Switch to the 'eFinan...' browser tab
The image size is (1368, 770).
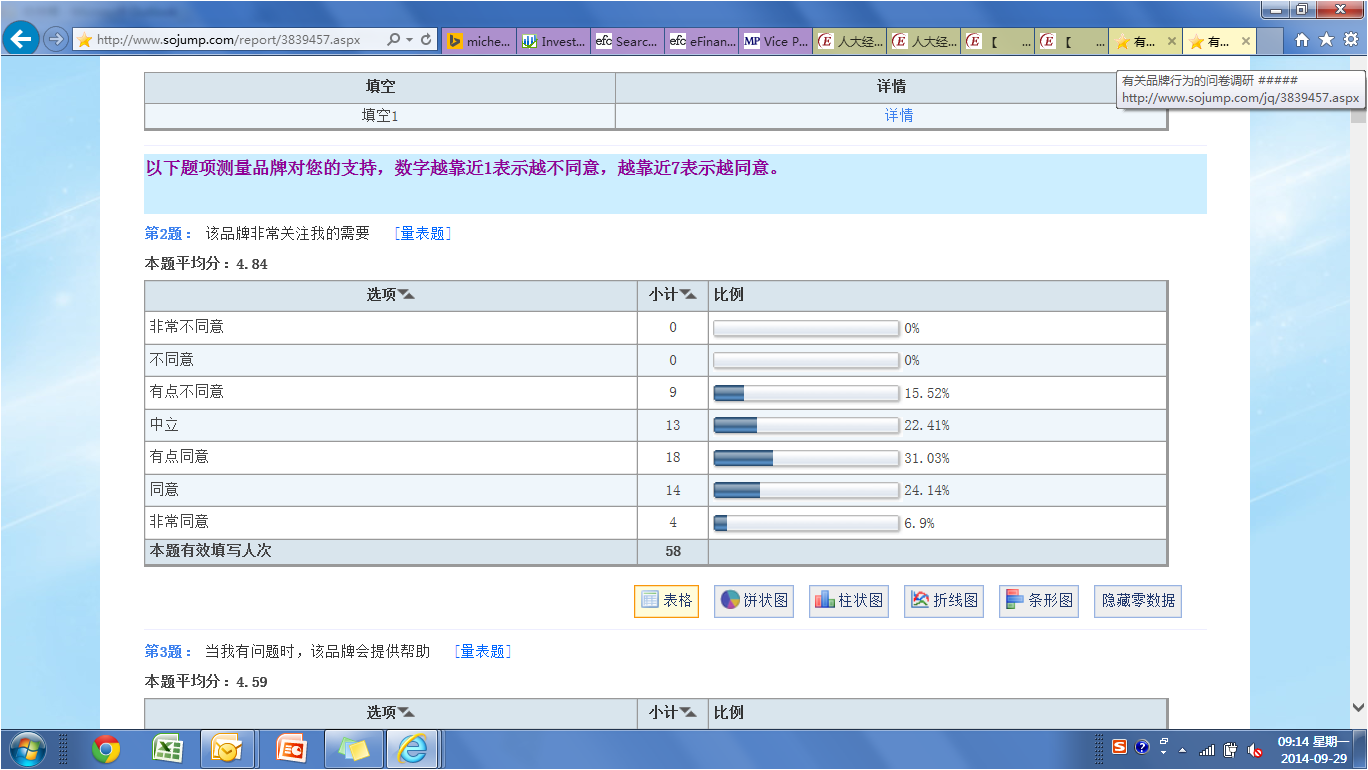click(x=702, y=41)
